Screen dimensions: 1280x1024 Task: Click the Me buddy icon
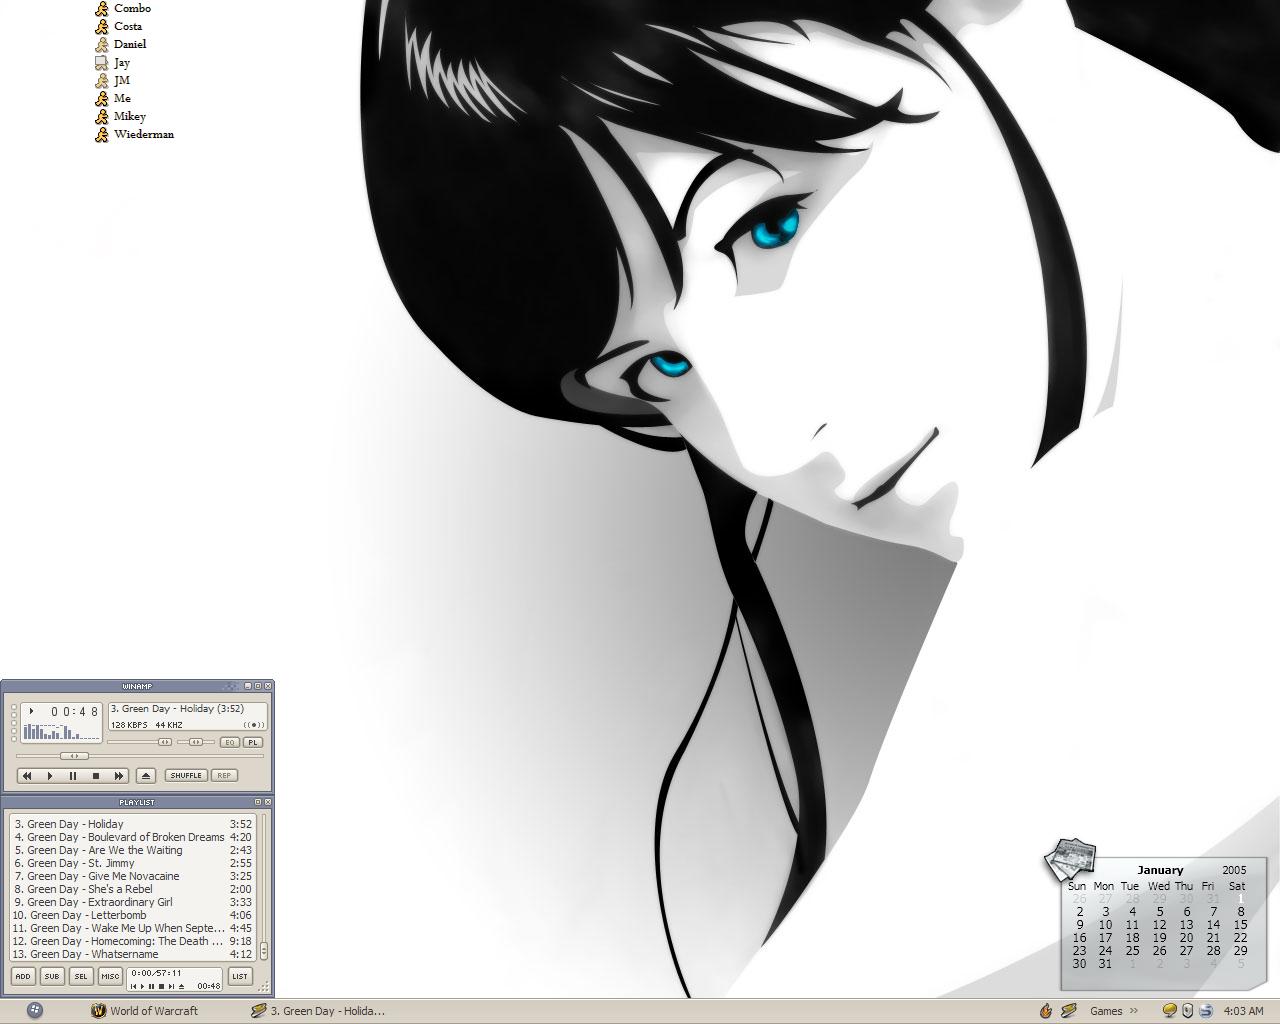[101, 98]
